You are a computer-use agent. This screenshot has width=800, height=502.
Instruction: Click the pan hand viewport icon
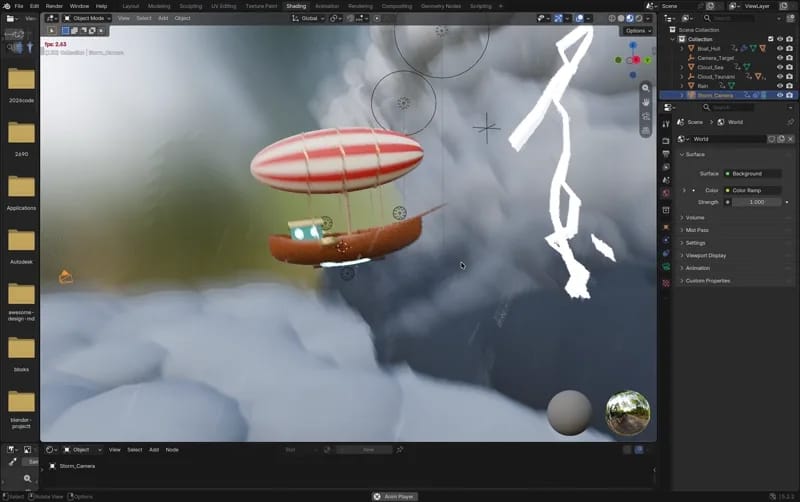click(645, 102)
